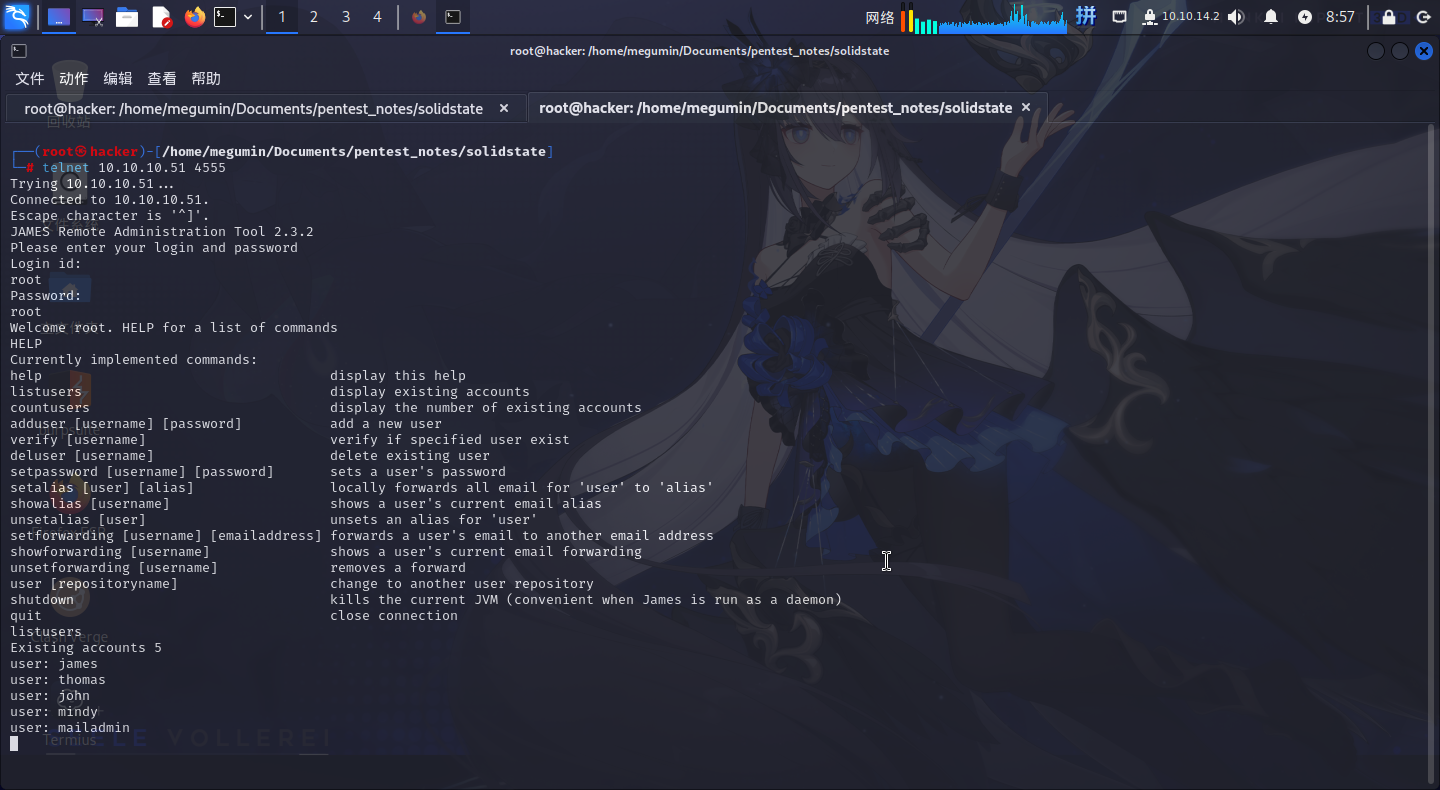Open the screenshot/display tool in panel
This screenshot has width=1440, height=790.
pyautogui.click(x=93, y=16)
